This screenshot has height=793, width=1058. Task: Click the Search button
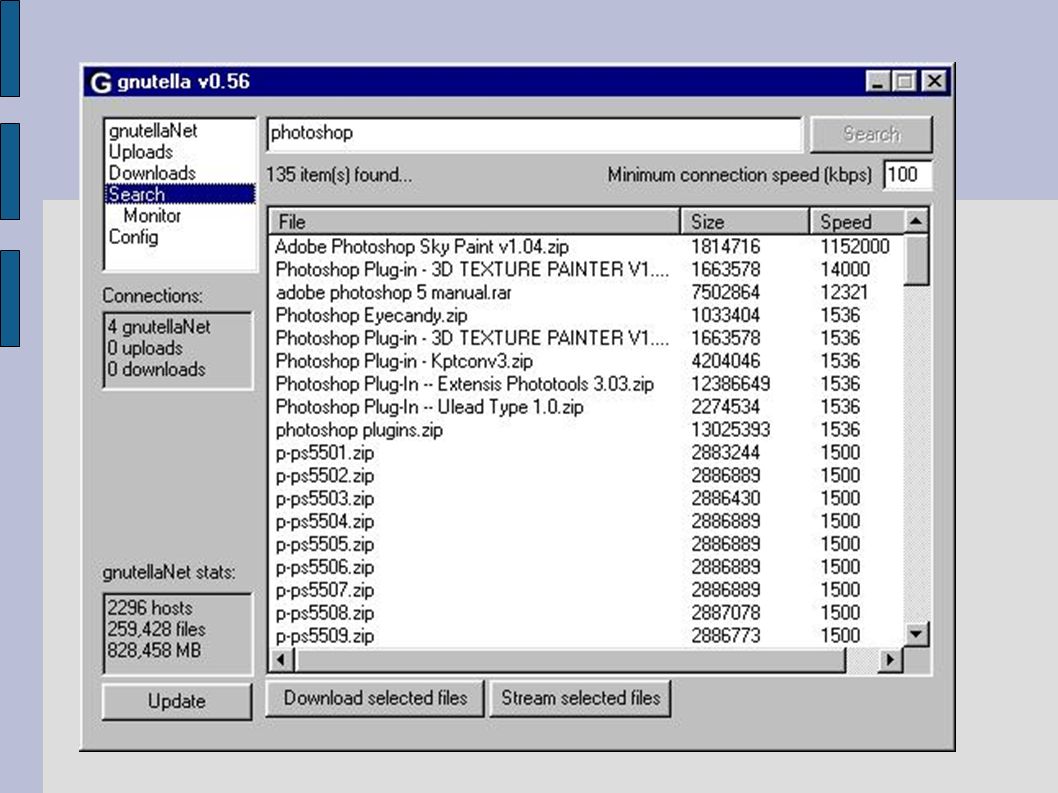click(x=871, y=134)
